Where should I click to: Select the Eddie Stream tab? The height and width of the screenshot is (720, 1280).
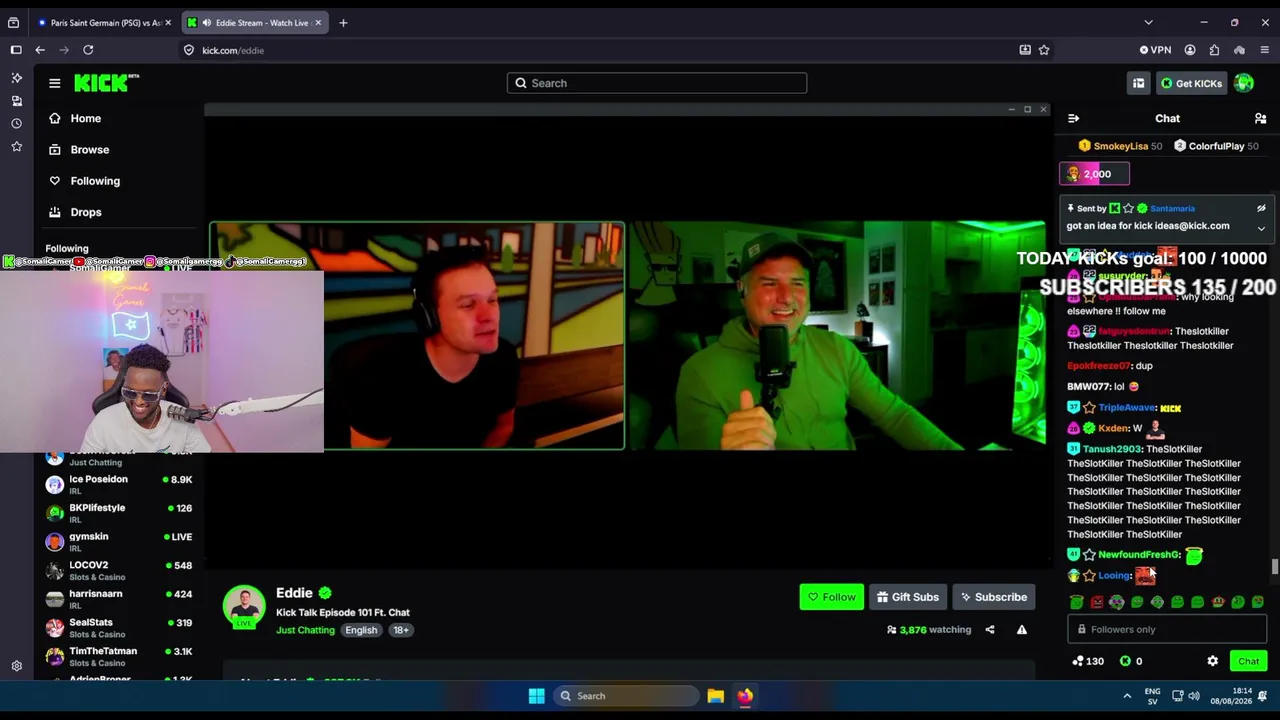point(254,22)
